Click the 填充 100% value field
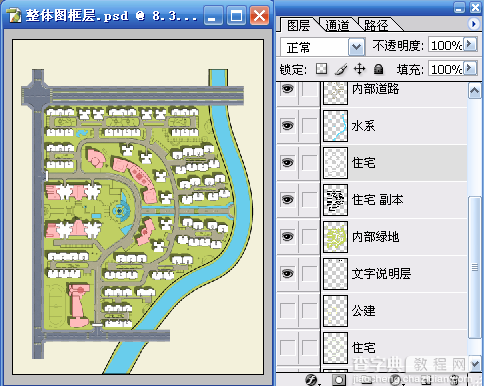Screen dimensions: 484x386 click(x=447, y=69)
